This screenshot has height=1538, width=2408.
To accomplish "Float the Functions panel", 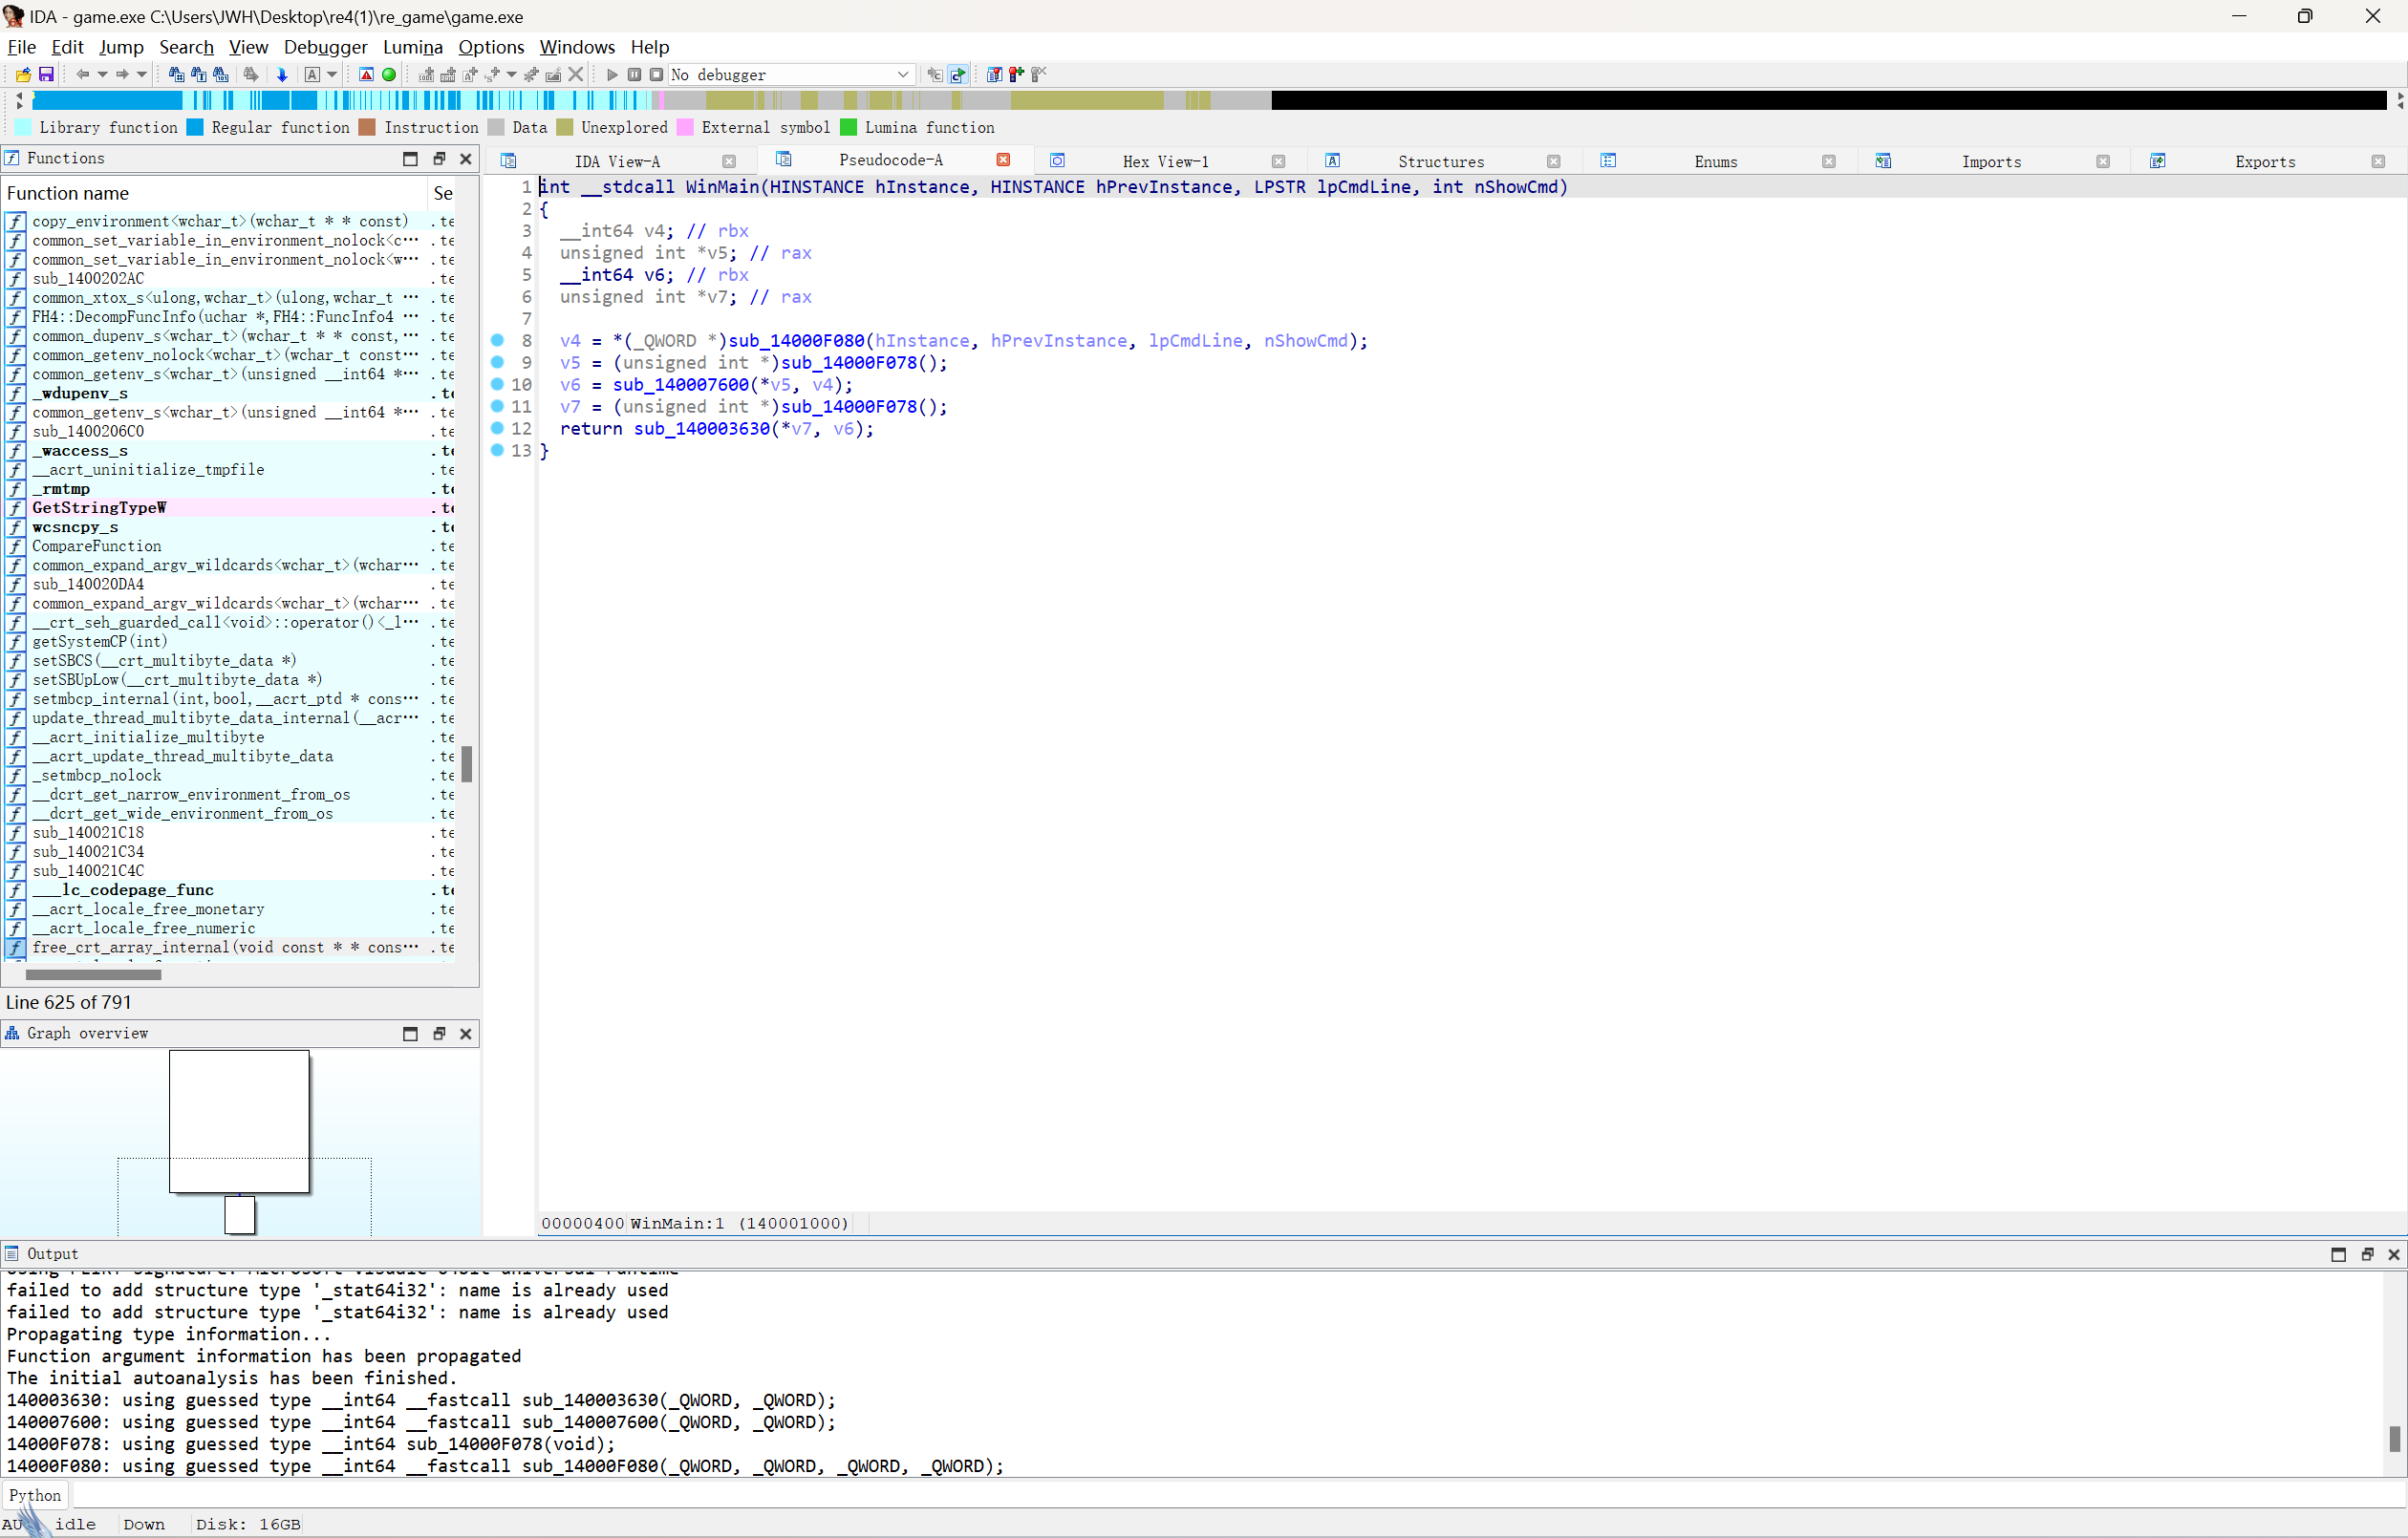I will [438, 158].
